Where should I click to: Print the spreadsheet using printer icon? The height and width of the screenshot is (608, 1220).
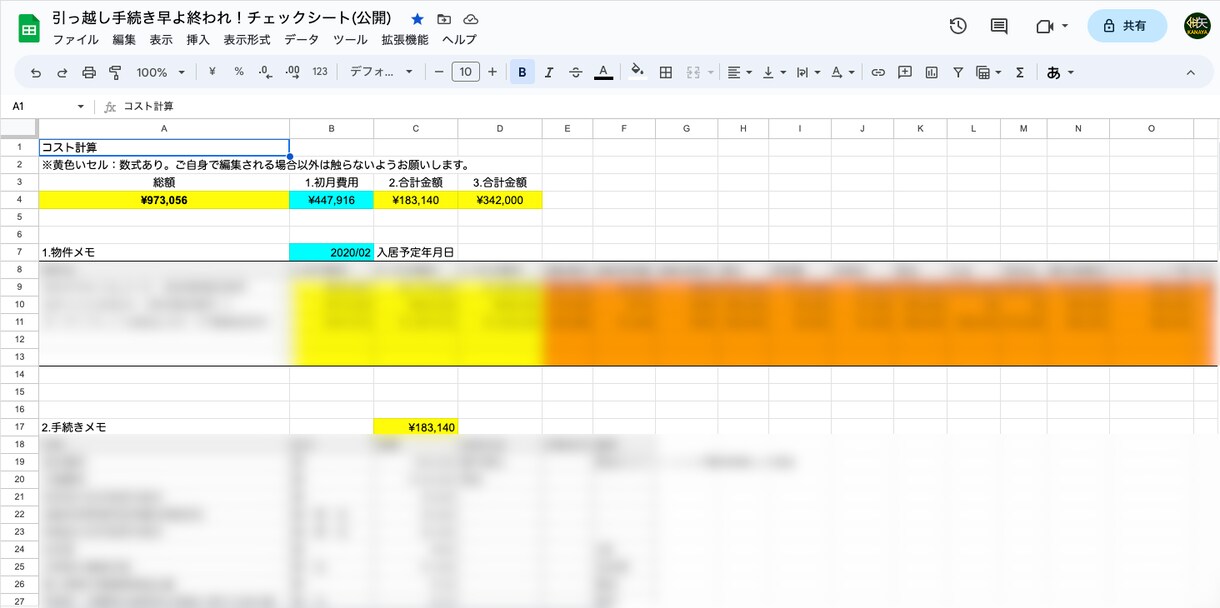89,72
